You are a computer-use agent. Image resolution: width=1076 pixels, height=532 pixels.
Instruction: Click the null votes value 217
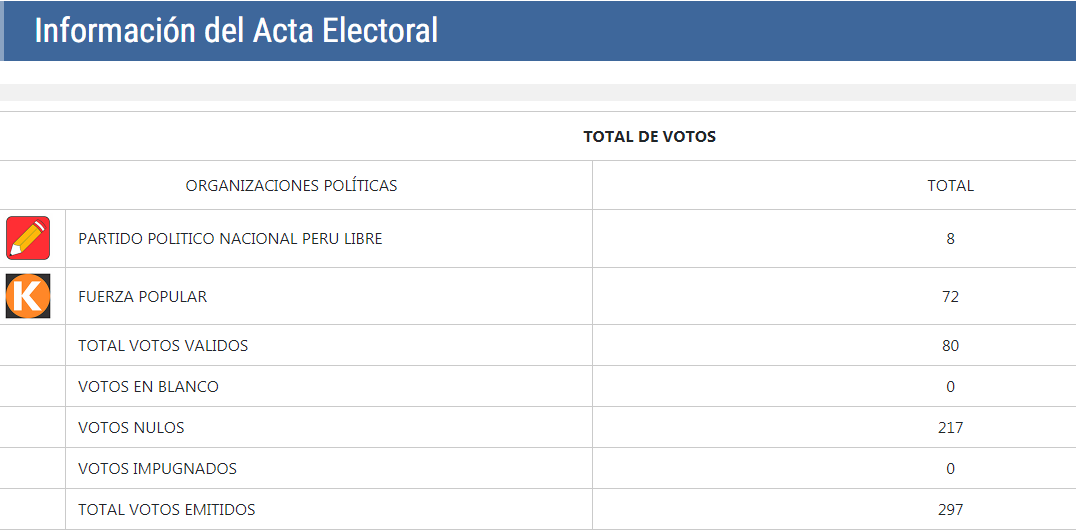tap(950, 428)
